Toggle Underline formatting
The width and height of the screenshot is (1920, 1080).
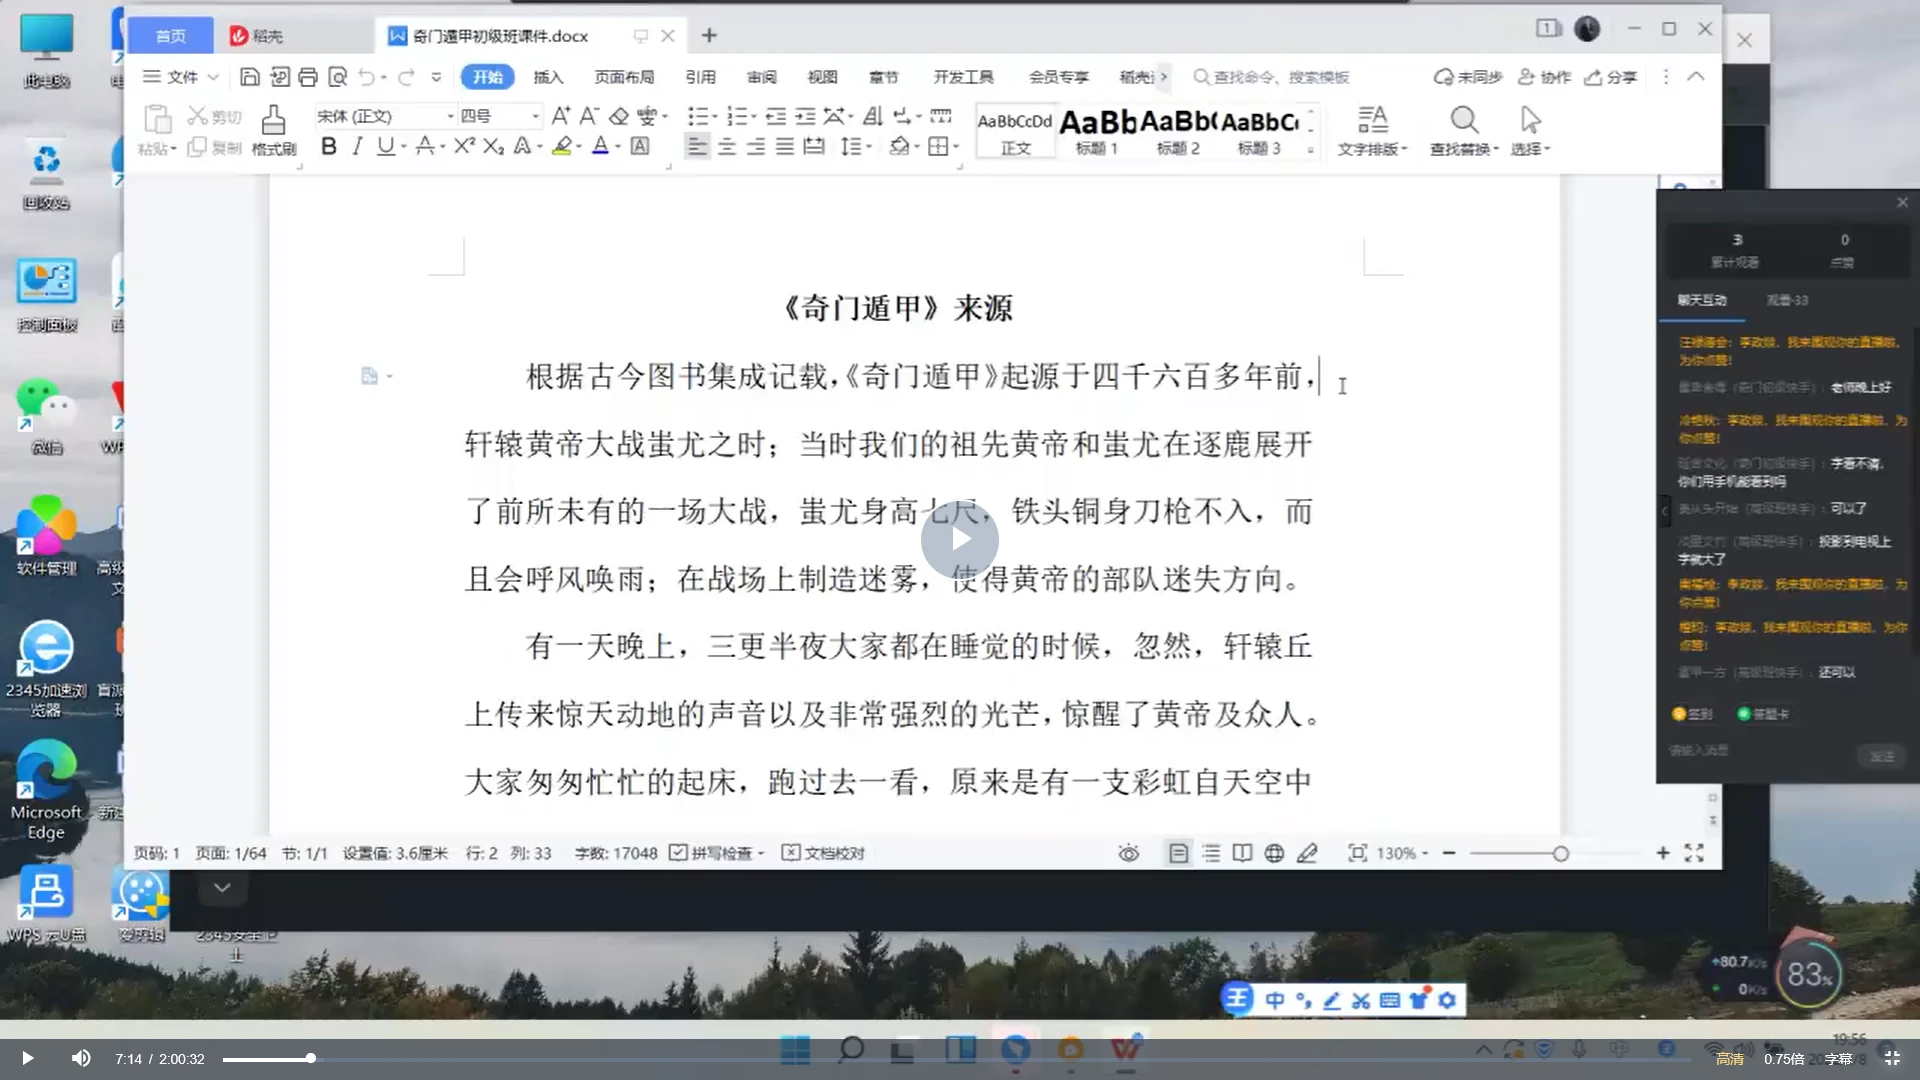click(x=385, y=147)
